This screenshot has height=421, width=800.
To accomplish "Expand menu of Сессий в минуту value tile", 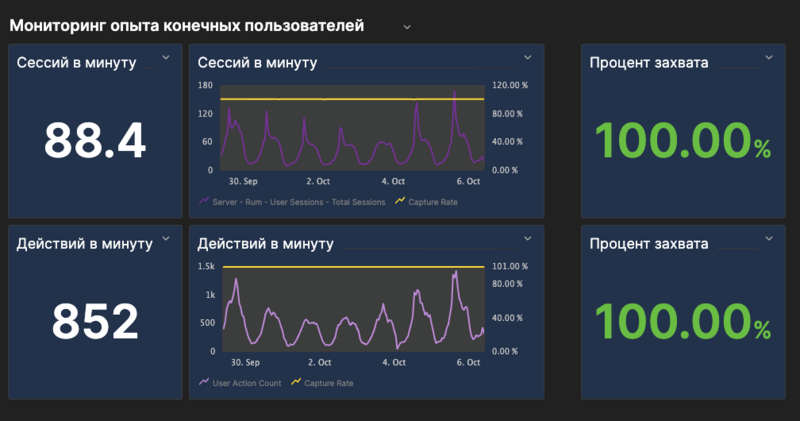I will [166, 59].
